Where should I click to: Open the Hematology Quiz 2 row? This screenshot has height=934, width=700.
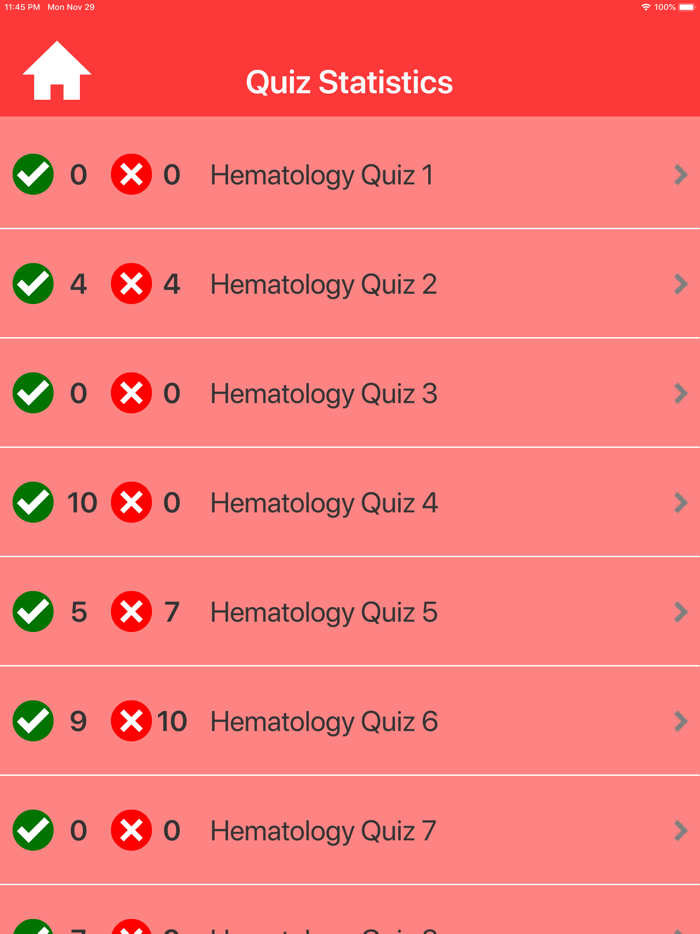(350, 284)
